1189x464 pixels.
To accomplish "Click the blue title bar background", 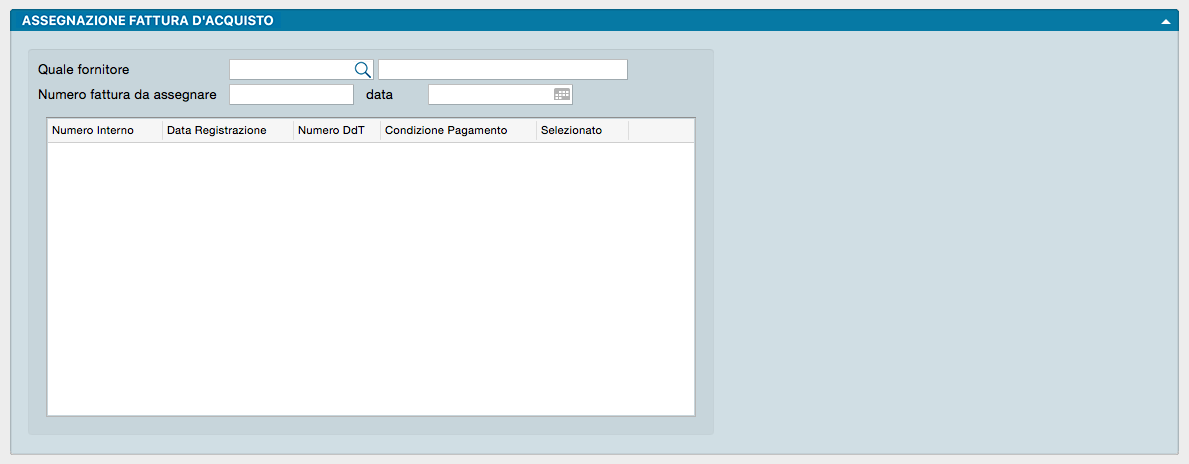I will click(x=700, y=20).
